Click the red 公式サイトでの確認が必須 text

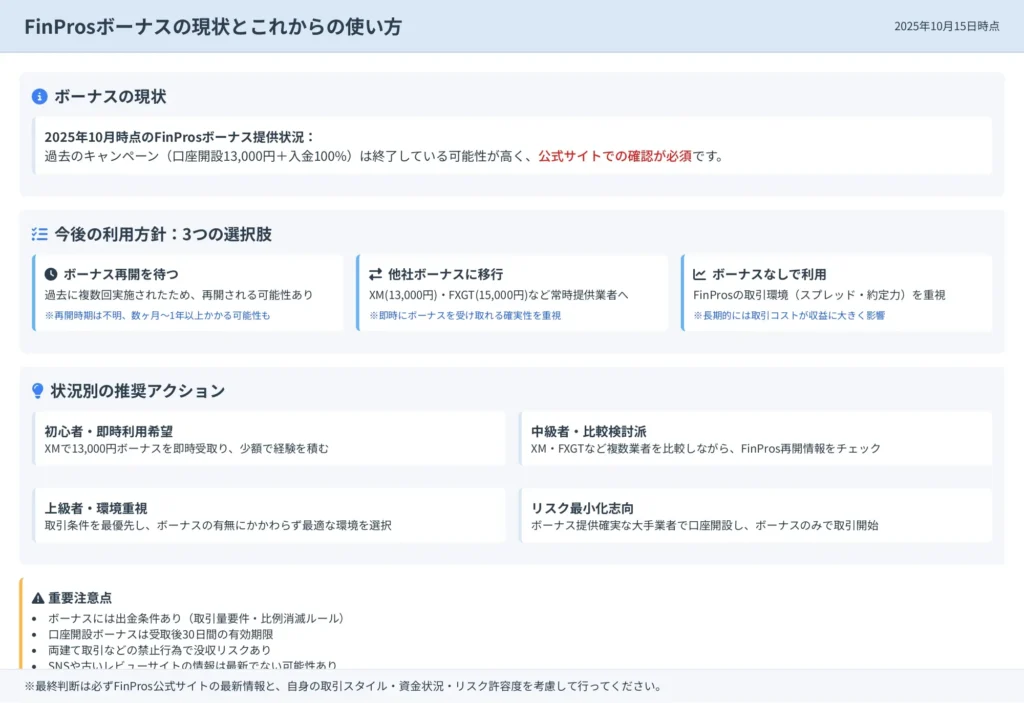(x=614, y=156)
